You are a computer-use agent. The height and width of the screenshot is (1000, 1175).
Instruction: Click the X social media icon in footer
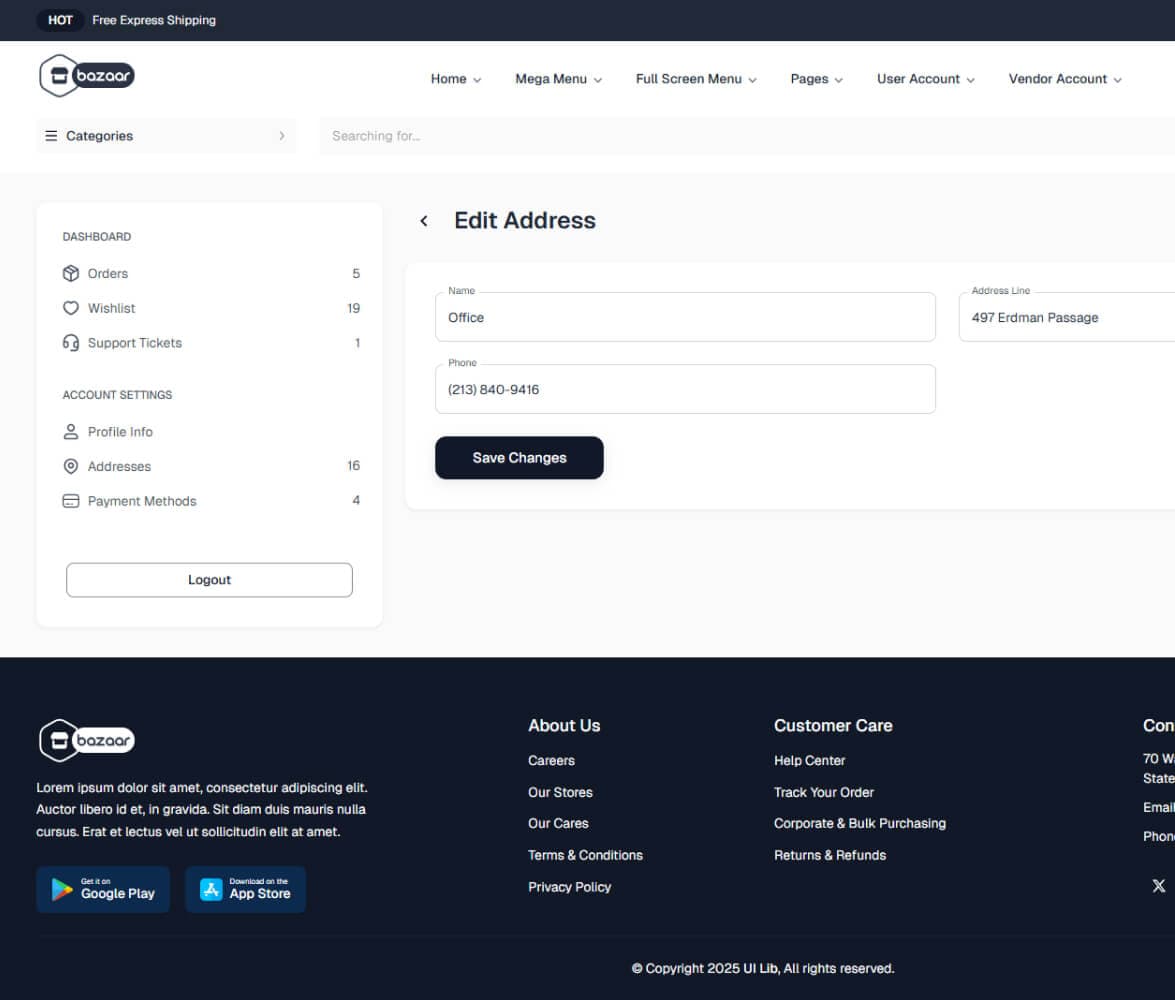tap(1158, 885)
